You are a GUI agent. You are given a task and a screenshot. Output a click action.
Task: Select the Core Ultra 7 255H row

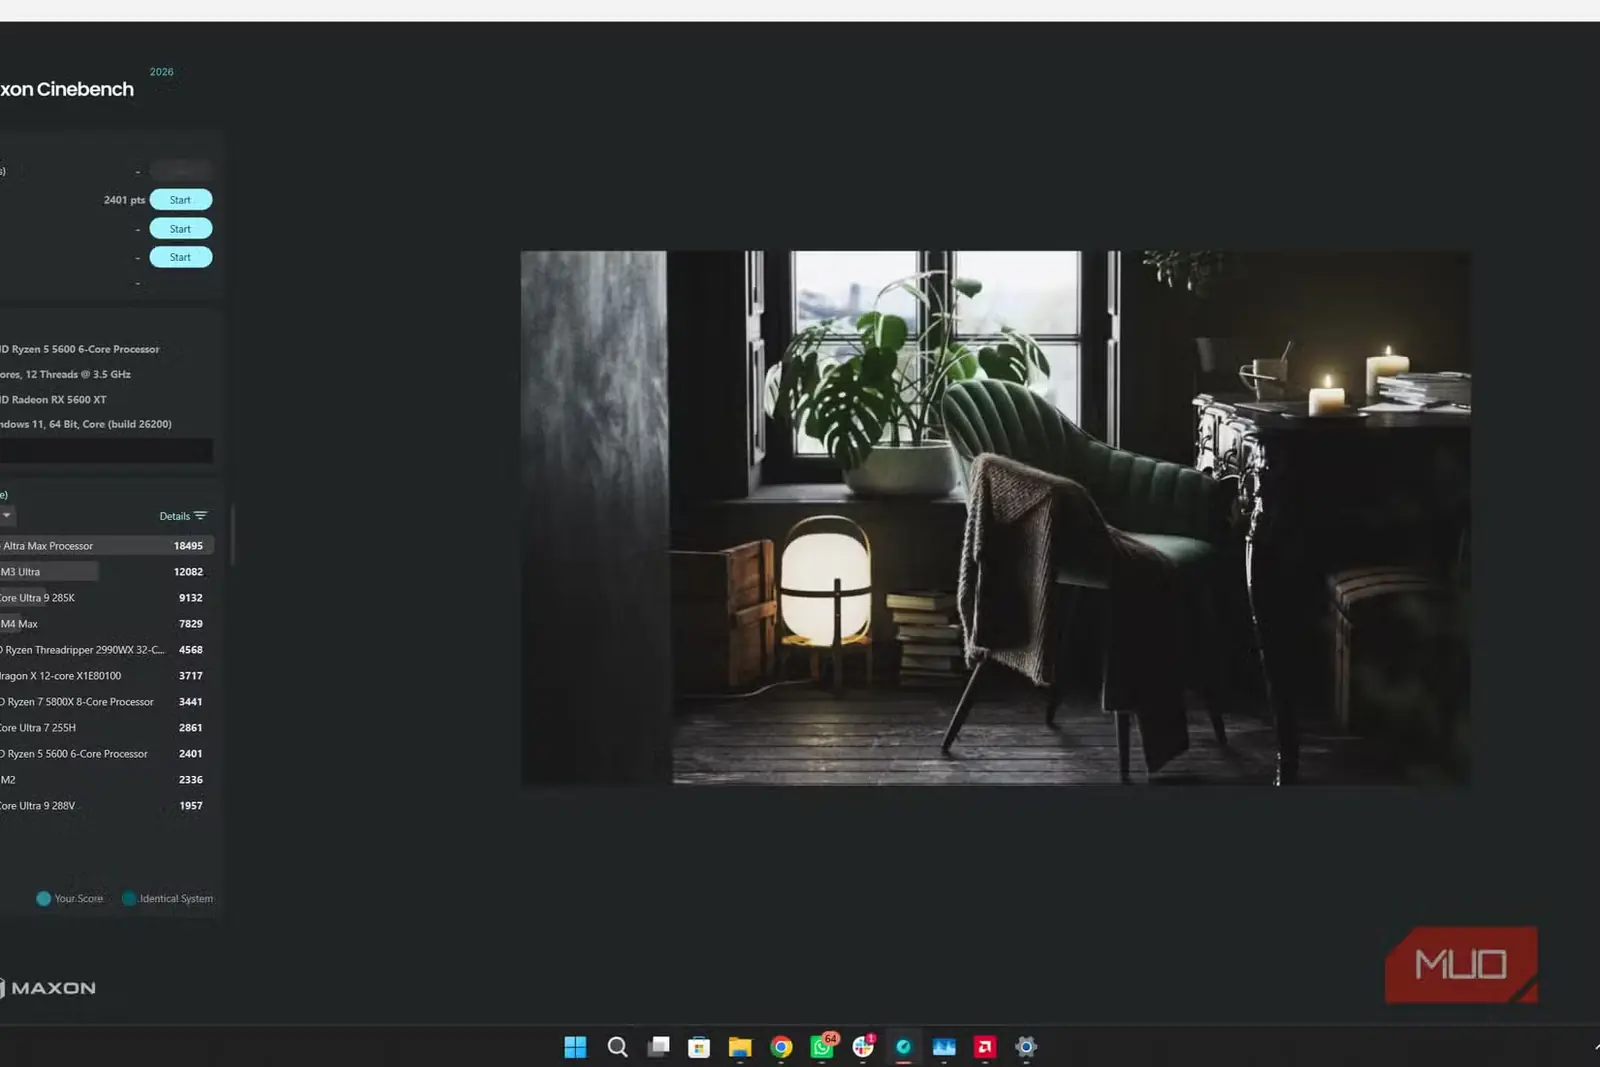pos(106,728)
